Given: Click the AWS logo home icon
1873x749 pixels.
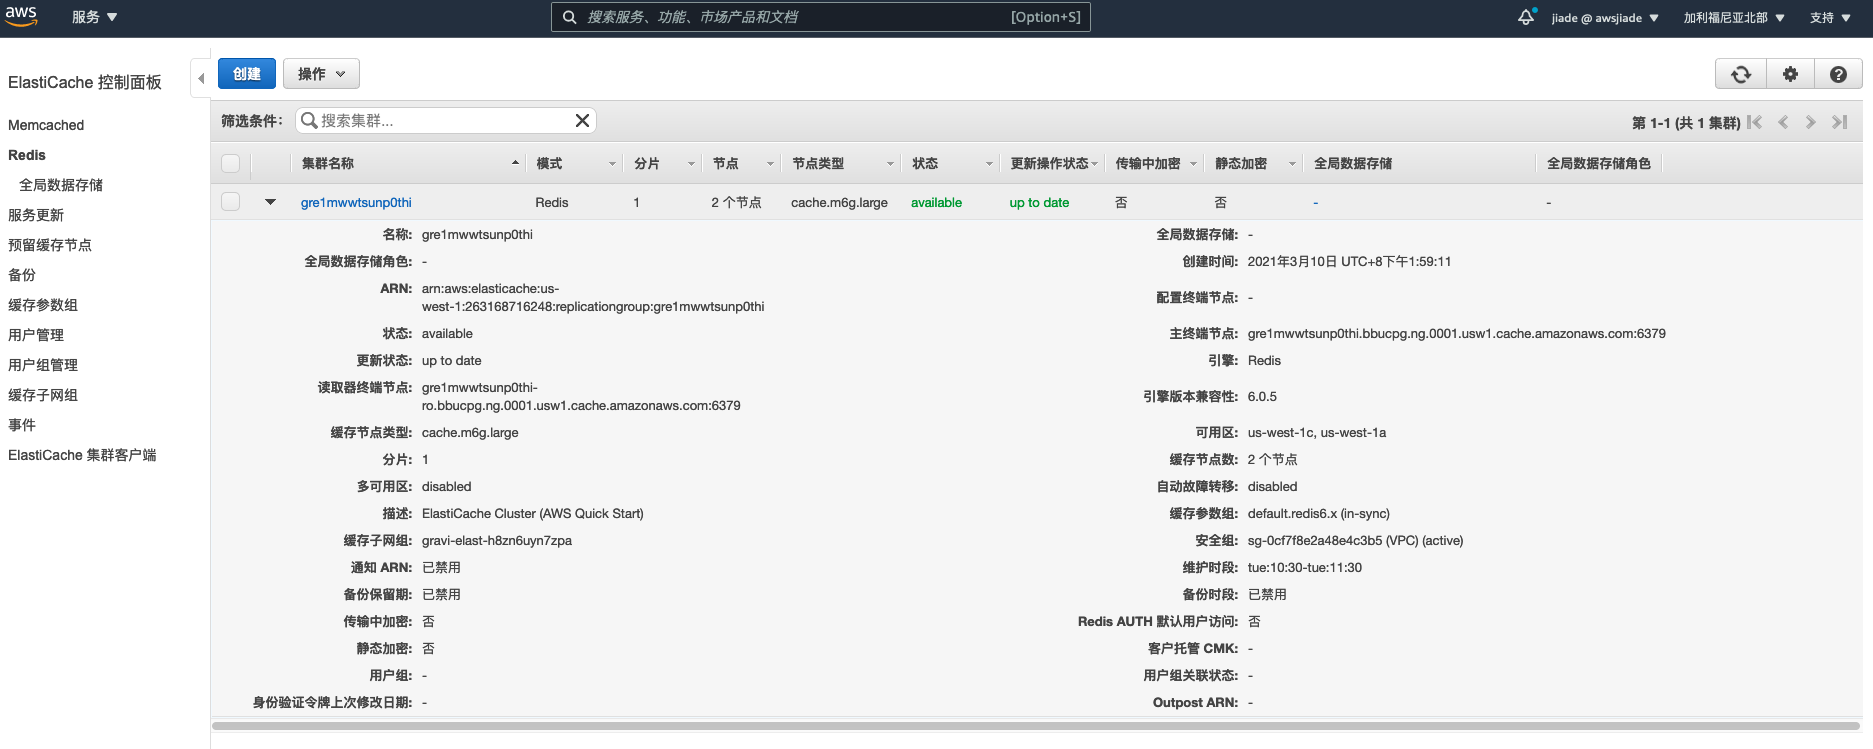Looking at the screenshot, I should click(21, 16).
